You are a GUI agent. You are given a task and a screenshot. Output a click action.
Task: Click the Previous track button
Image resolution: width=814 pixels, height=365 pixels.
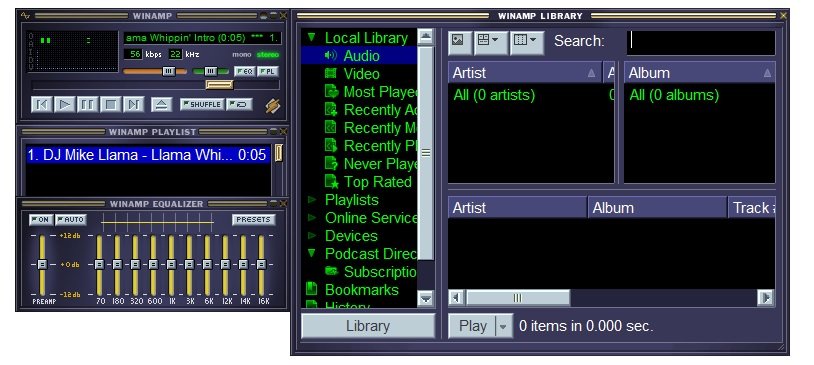point(42,105)
